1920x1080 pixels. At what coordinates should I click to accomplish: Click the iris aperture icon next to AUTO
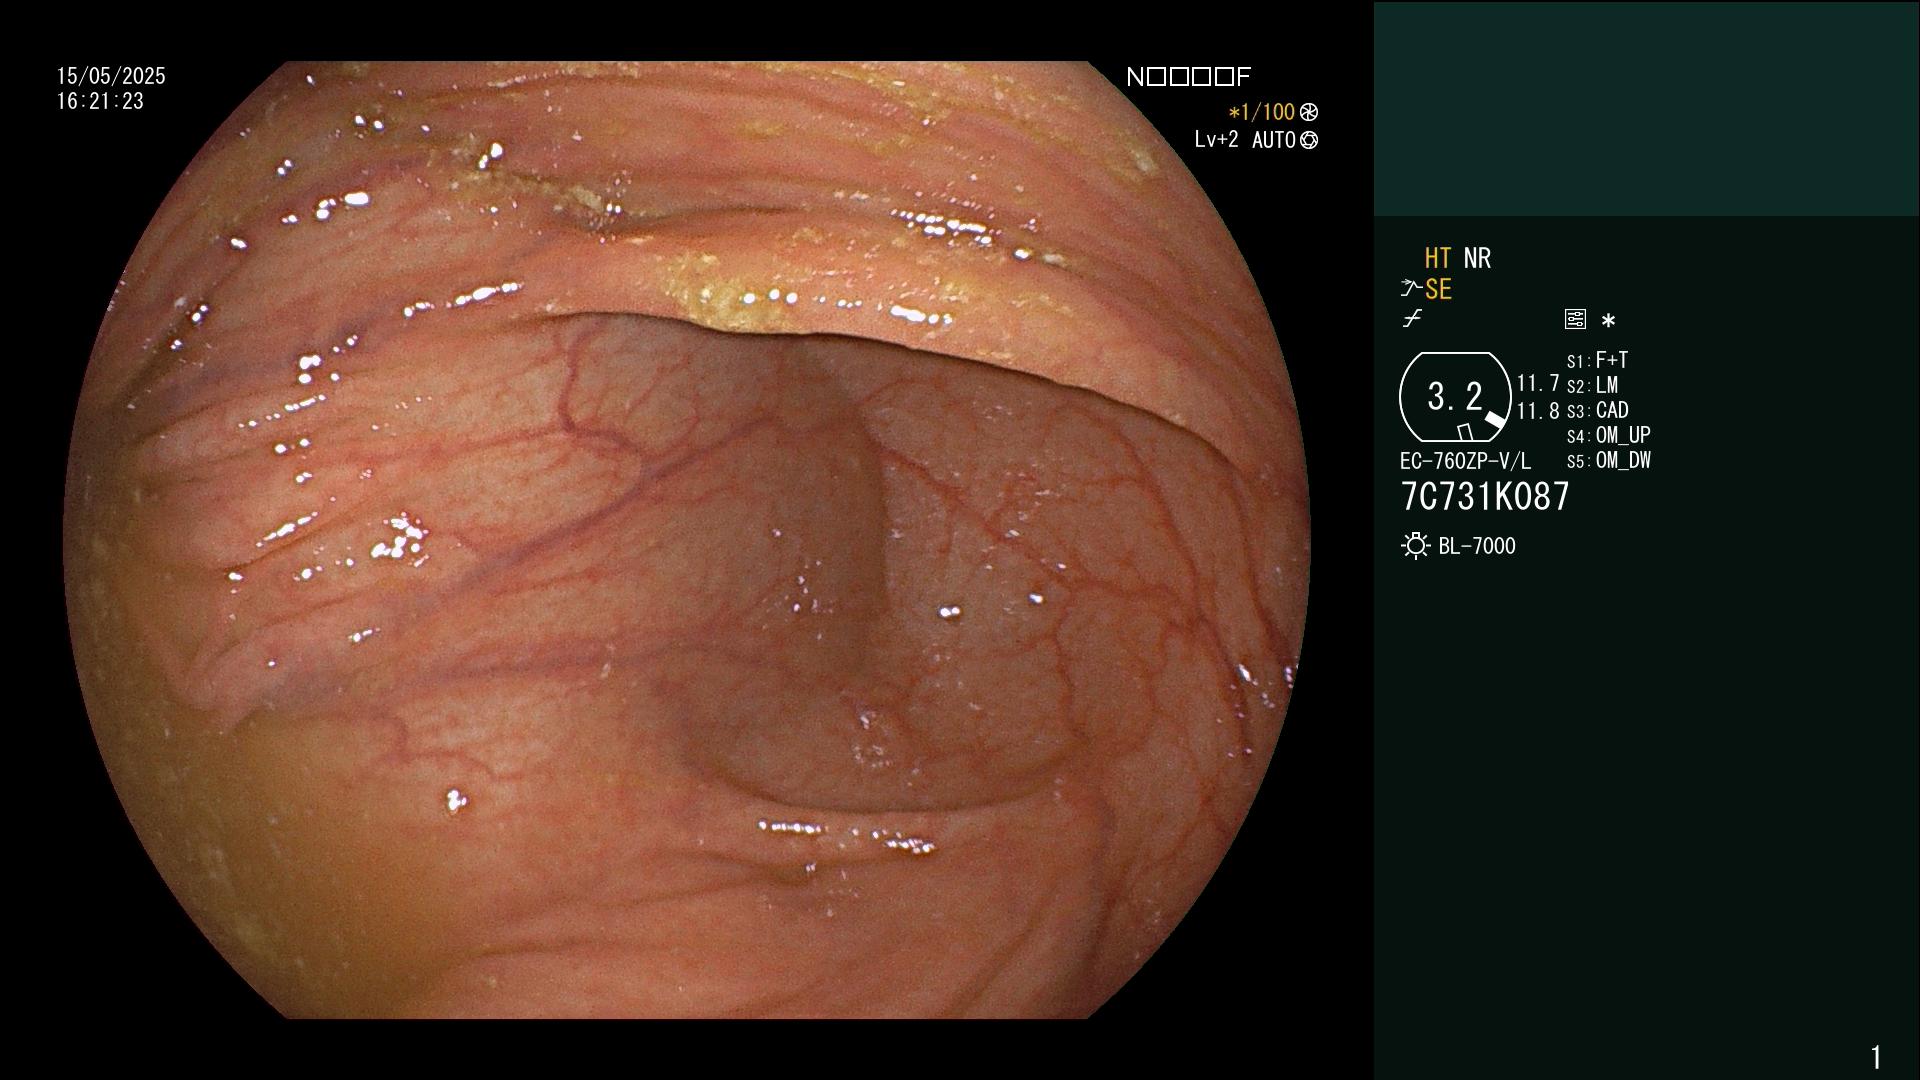point(1309,140)
